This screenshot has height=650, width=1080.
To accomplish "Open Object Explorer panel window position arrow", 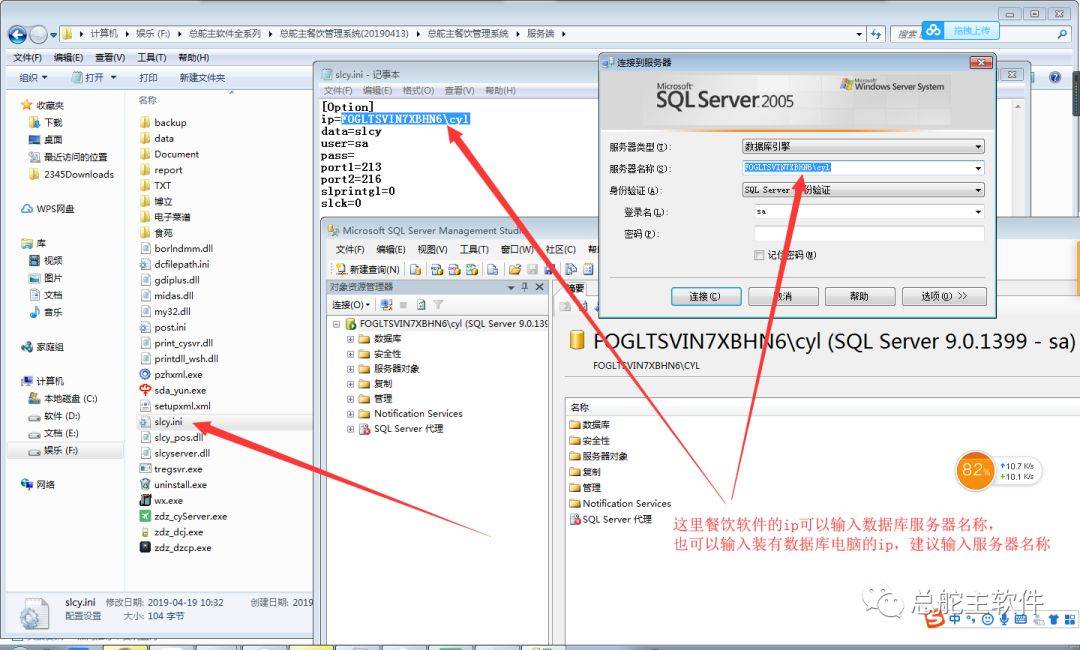I will click(x=511, y=287).
